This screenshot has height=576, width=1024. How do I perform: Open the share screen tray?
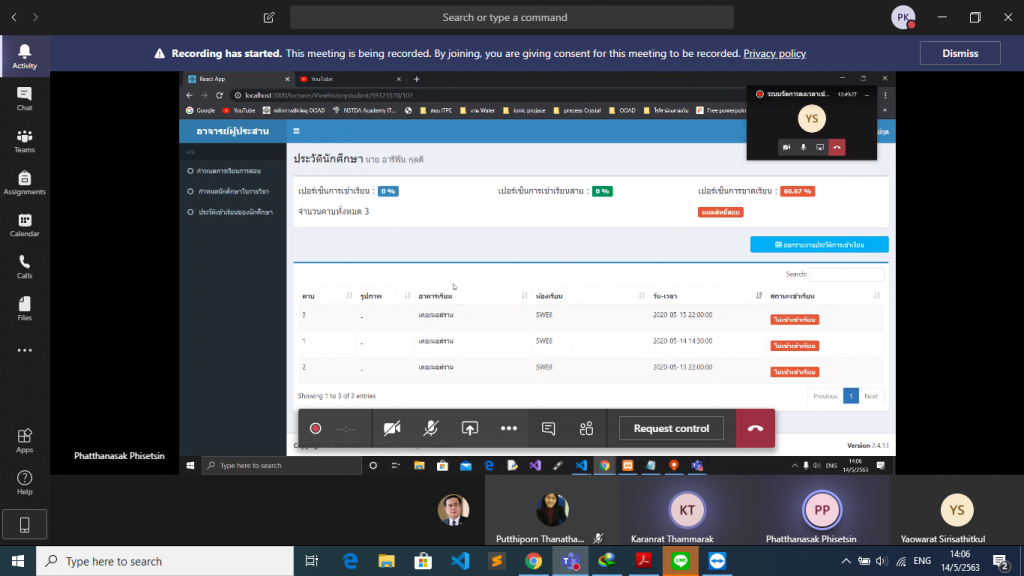point(470,428)
